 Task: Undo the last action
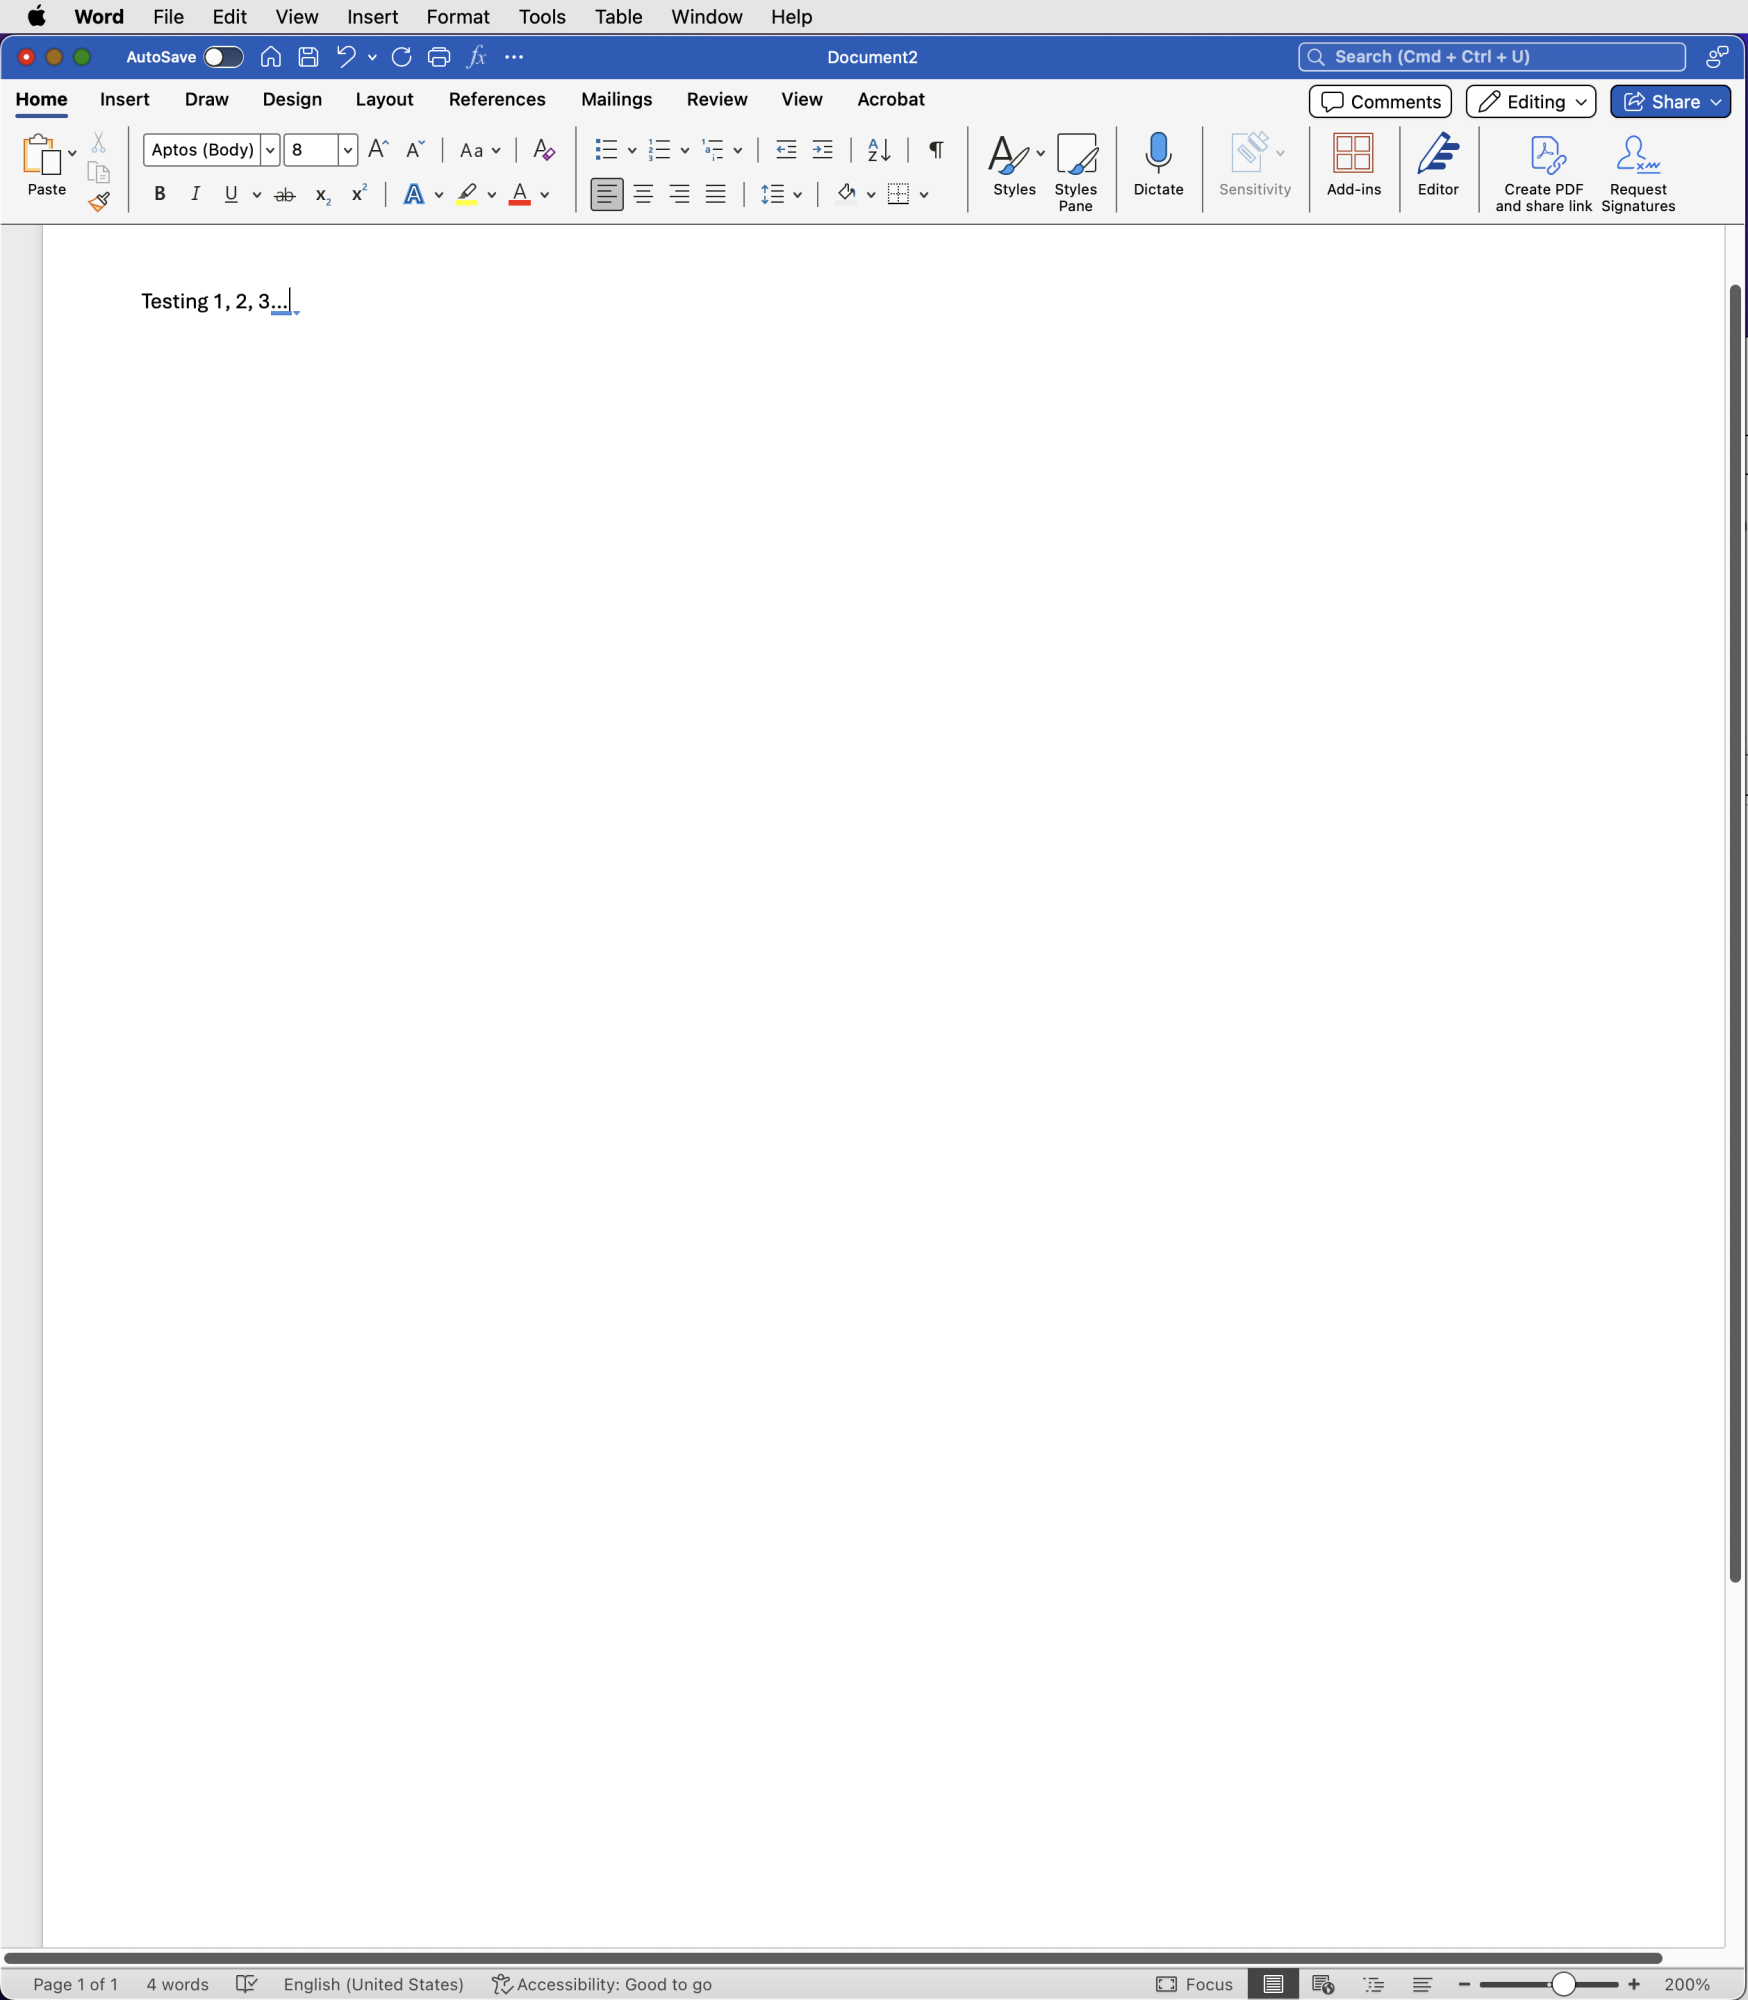click(346, 57)
